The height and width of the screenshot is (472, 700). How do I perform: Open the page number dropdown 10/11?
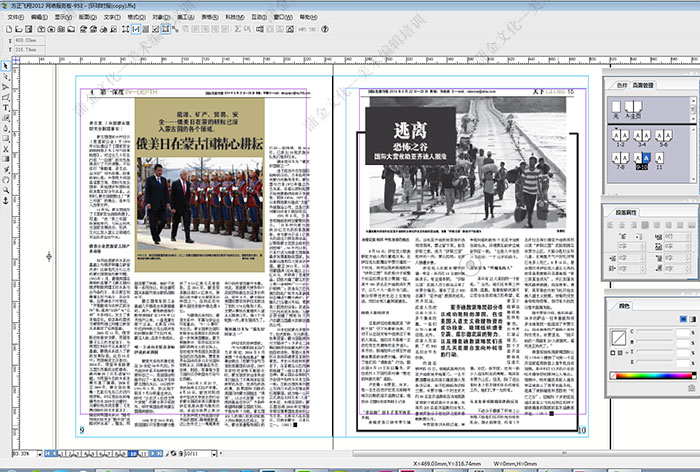214,454
